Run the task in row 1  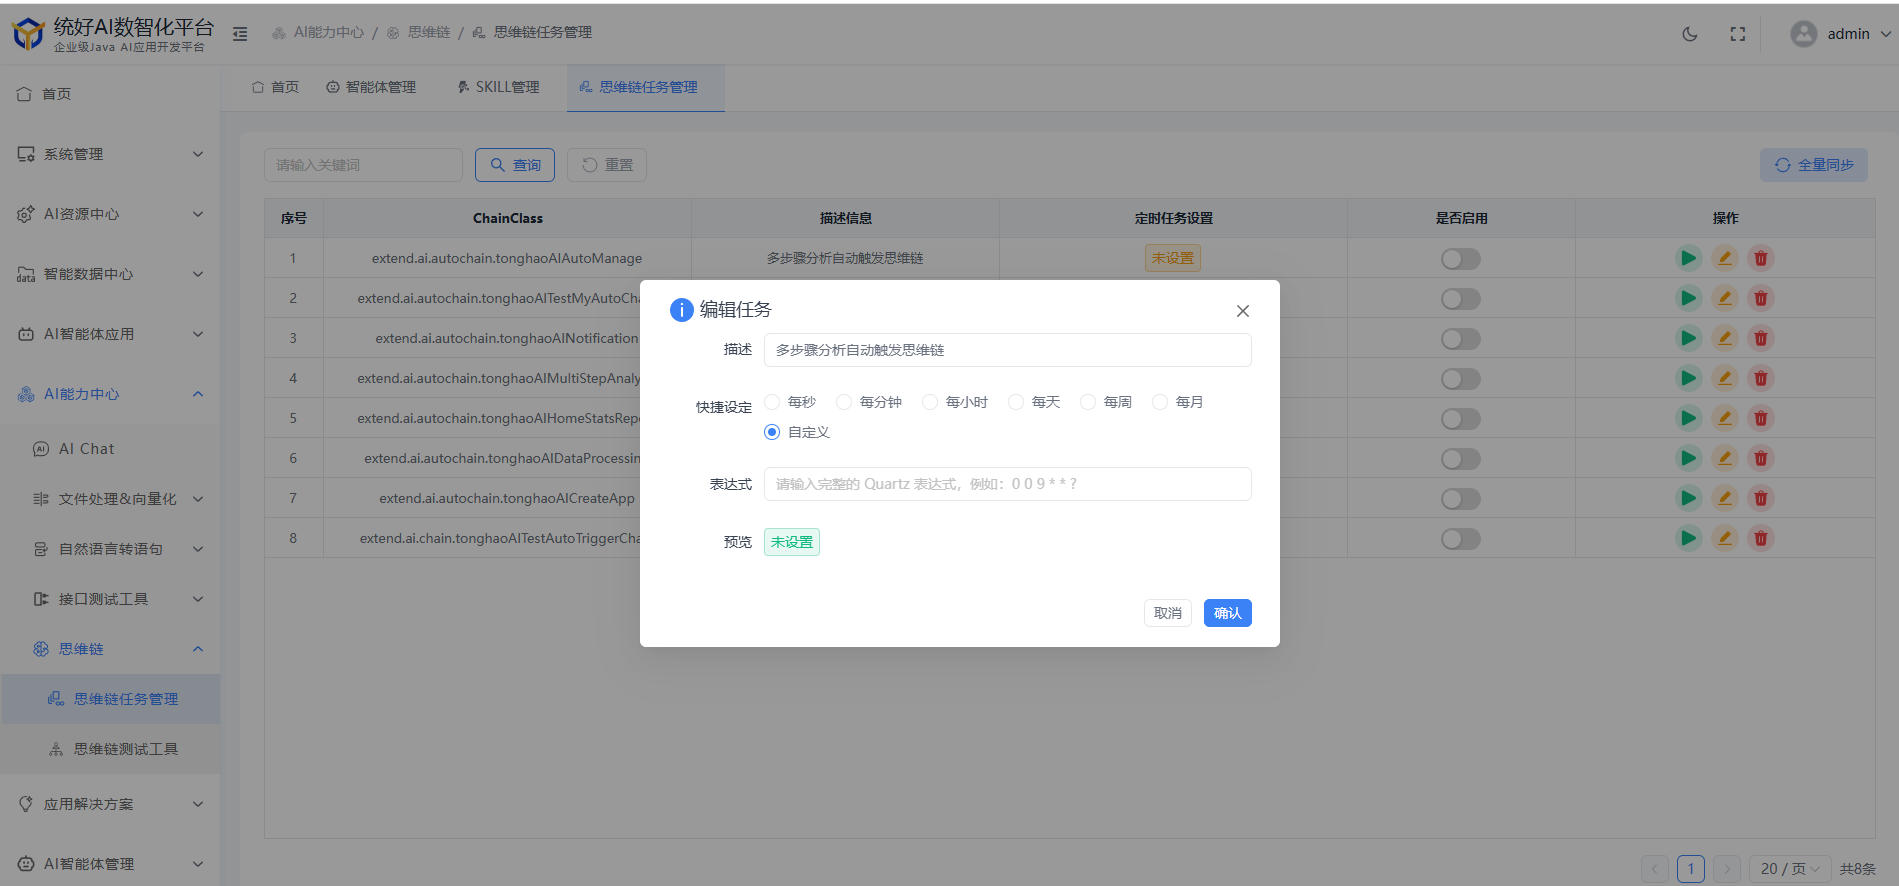(x=1688, y=258)
